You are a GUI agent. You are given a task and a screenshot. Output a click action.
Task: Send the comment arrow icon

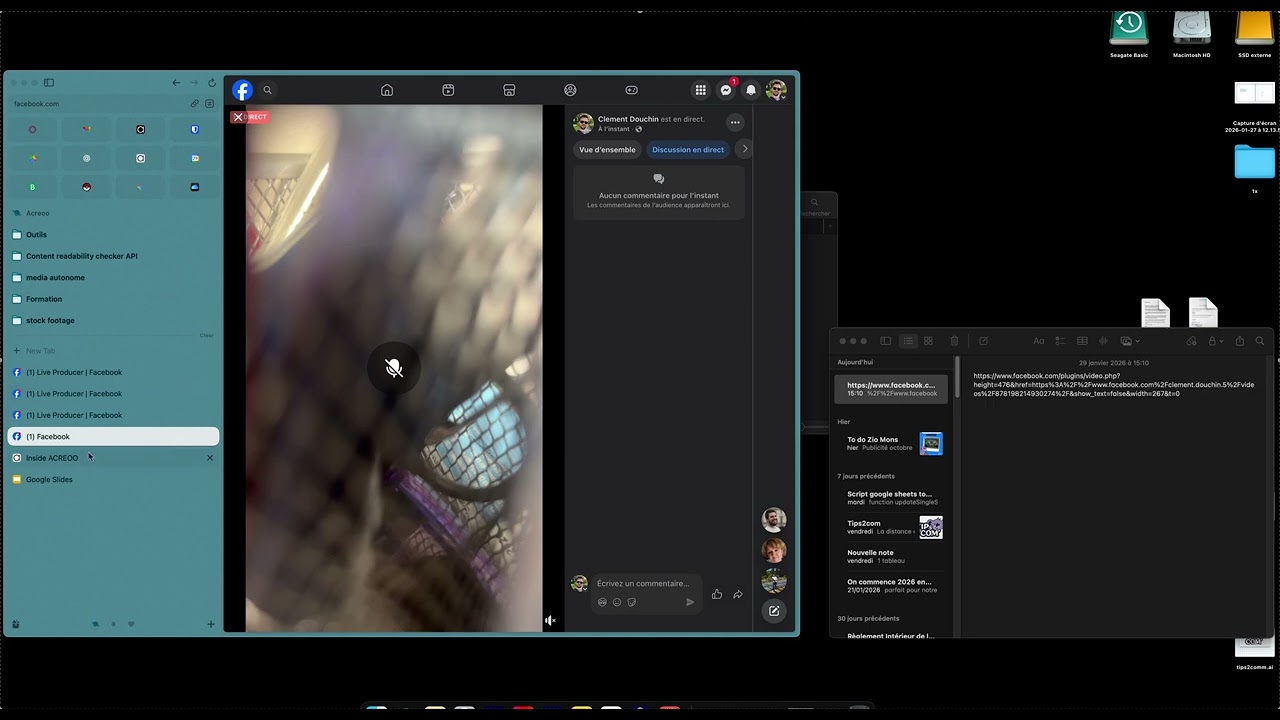point(690,602)
